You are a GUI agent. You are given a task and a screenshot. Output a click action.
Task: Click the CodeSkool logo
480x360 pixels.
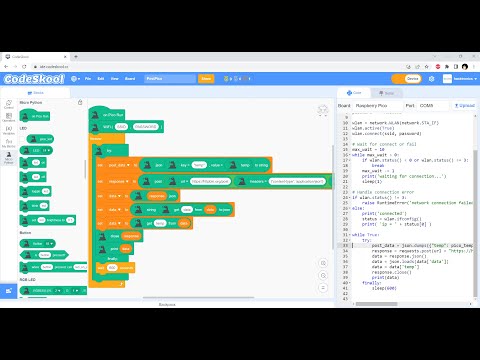click(34, 79)
